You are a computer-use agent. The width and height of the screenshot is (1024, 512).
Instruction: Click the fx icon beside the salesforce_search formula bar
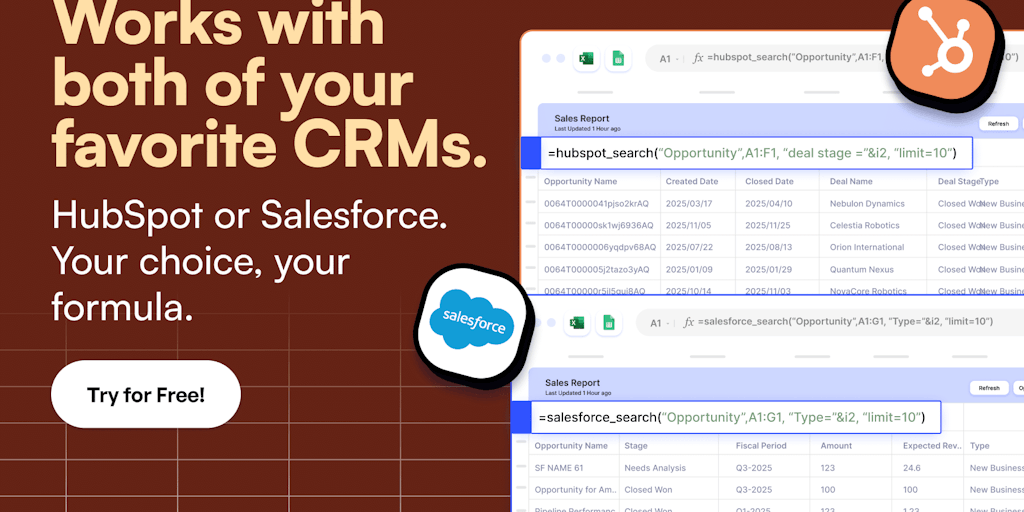point(688,322)
